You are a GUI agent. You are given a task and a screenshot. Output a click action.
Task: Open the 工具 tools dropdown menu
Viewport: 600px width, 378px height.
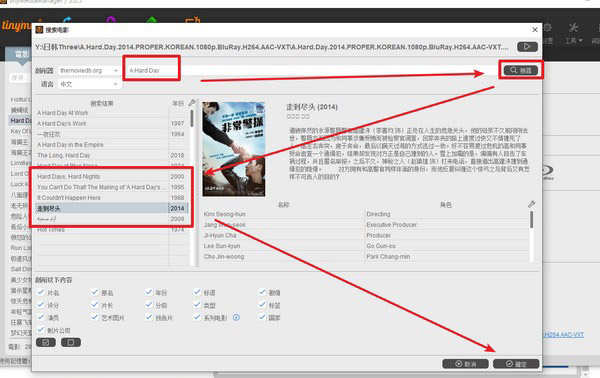(573, 33)
